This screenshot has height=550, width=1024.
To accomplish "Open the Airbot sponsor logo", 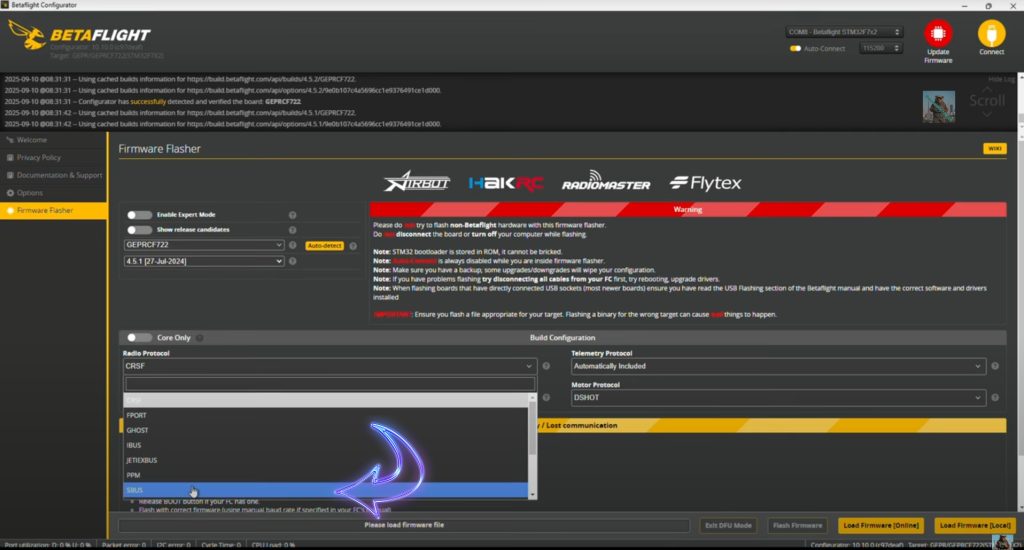I will 417,183.
